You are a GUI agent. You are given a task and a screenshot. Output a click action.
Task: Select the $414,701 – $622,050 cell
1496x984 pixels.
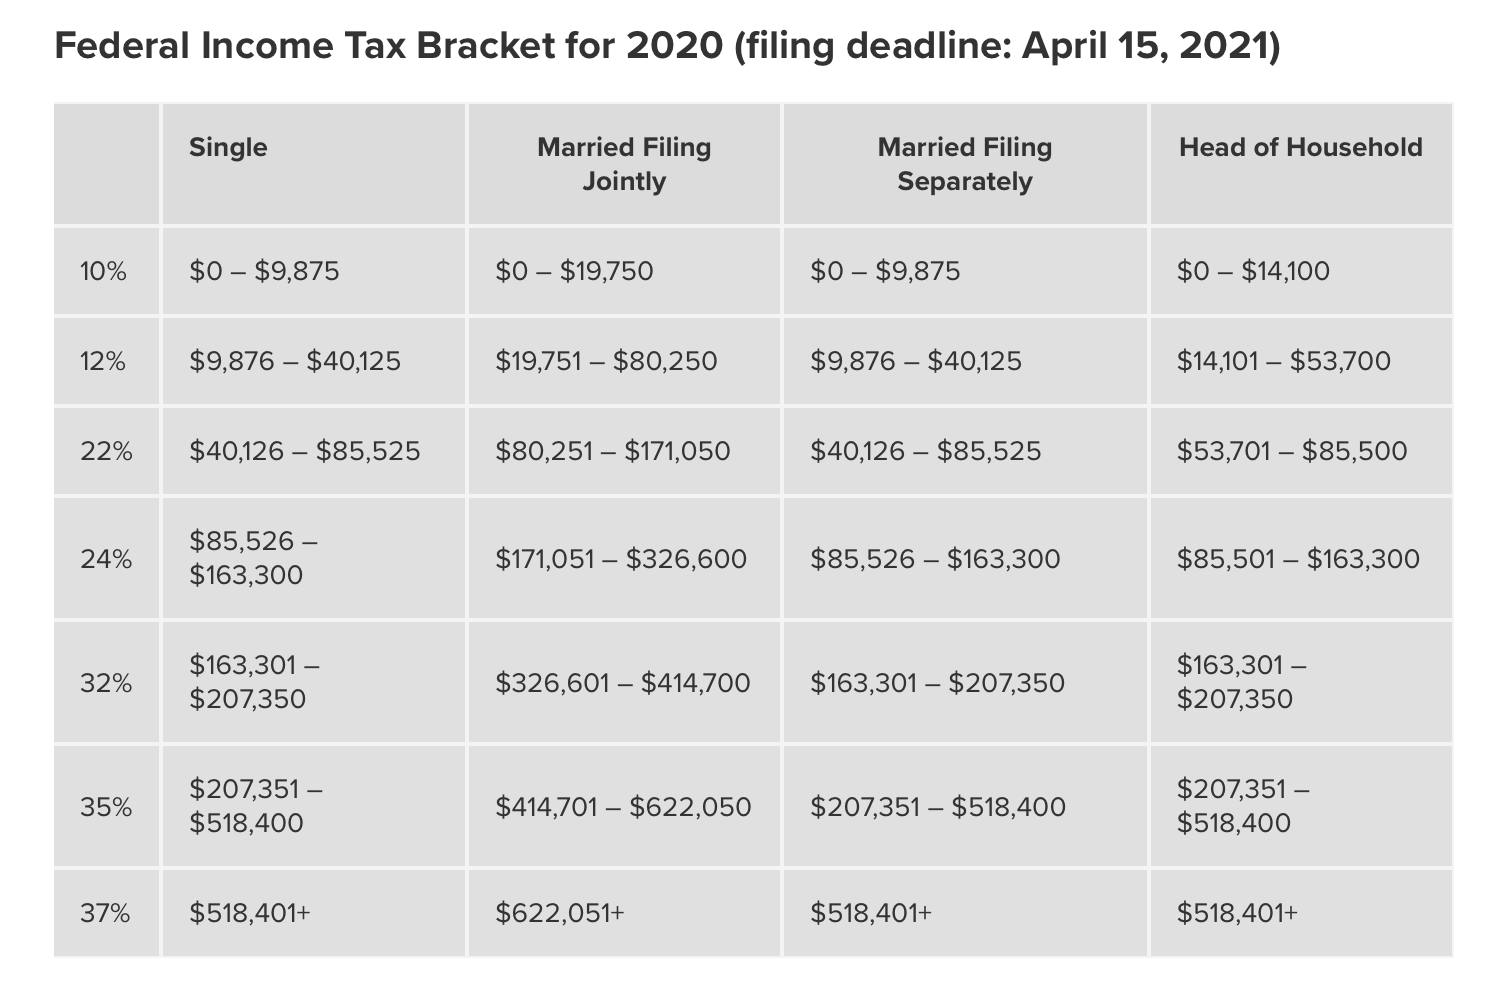(x=623, y=806)
